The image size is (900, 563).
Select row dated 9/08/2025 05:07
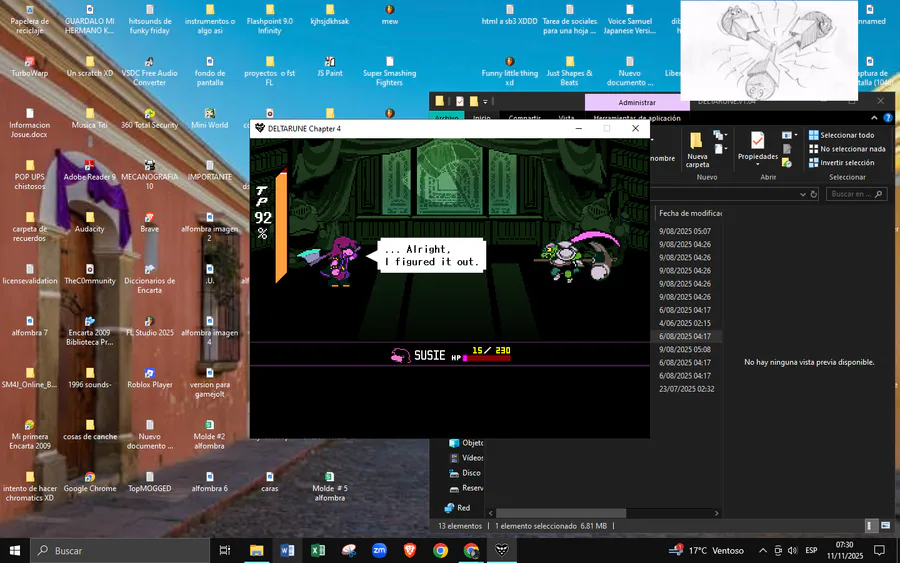click(x=685, y=231)
